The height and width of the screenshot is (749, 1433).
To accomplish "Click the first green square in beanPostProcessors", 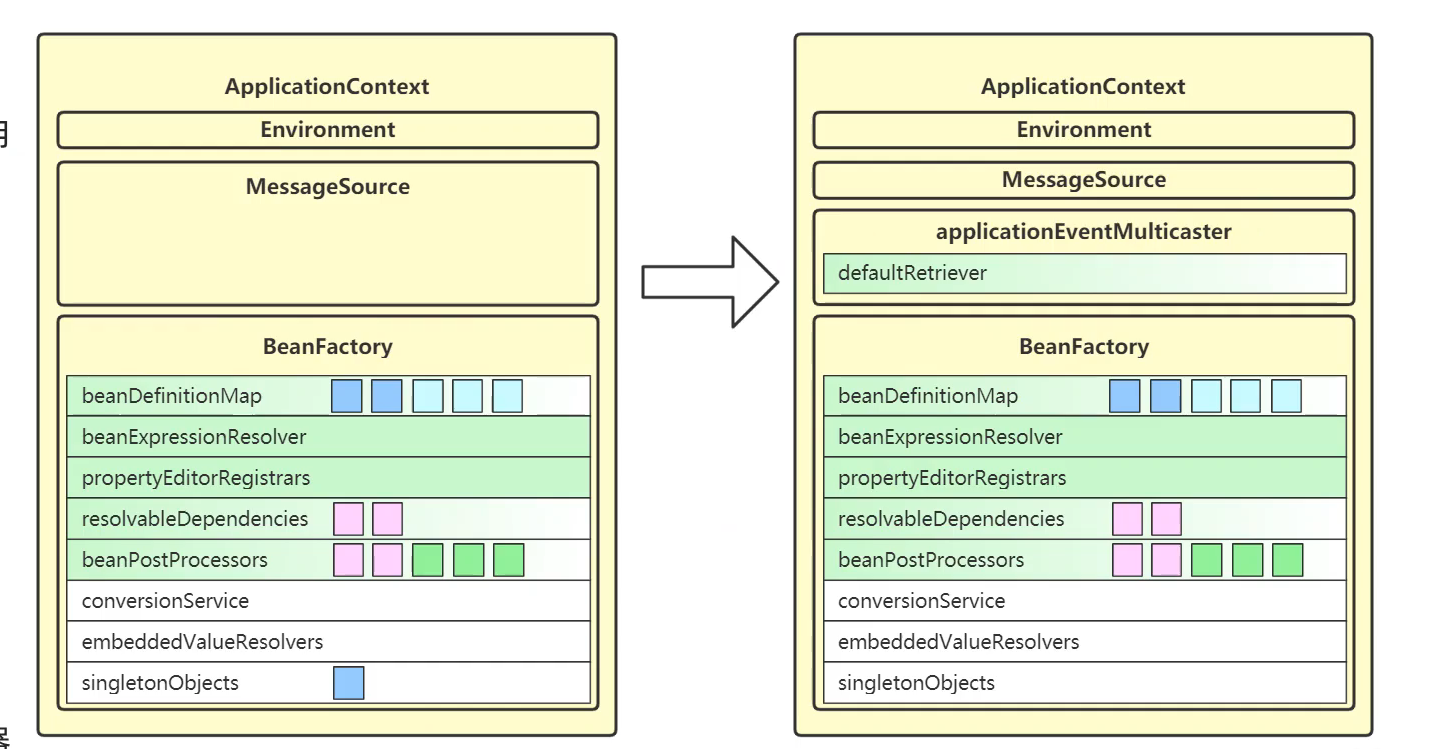I will coord(429,560).
